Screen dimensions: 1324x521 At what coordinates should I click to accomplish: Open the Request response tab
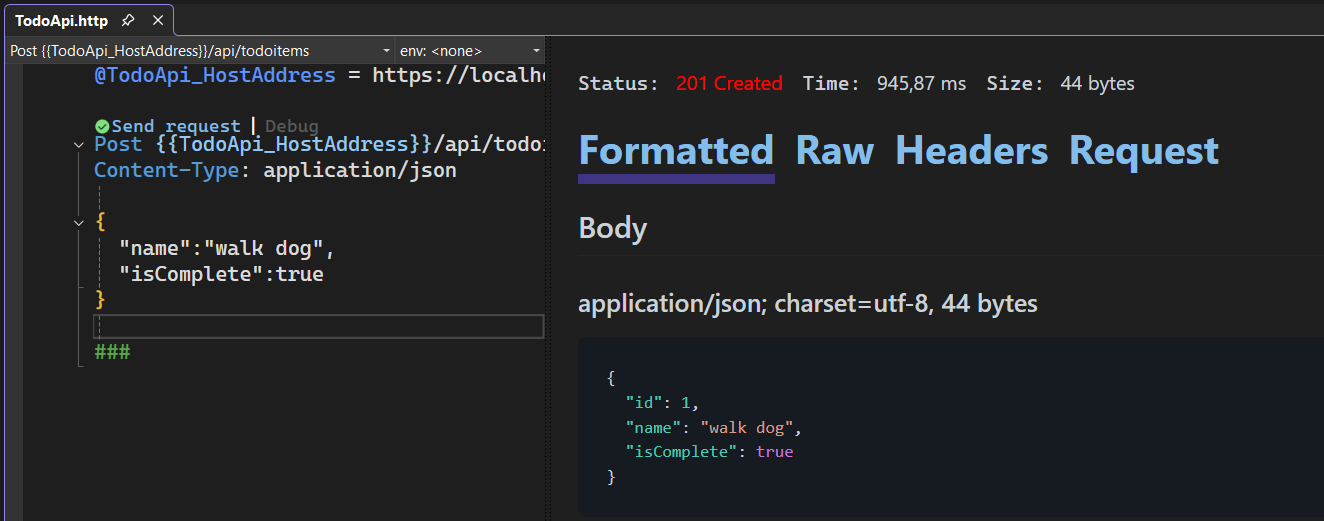point(1143,151)
